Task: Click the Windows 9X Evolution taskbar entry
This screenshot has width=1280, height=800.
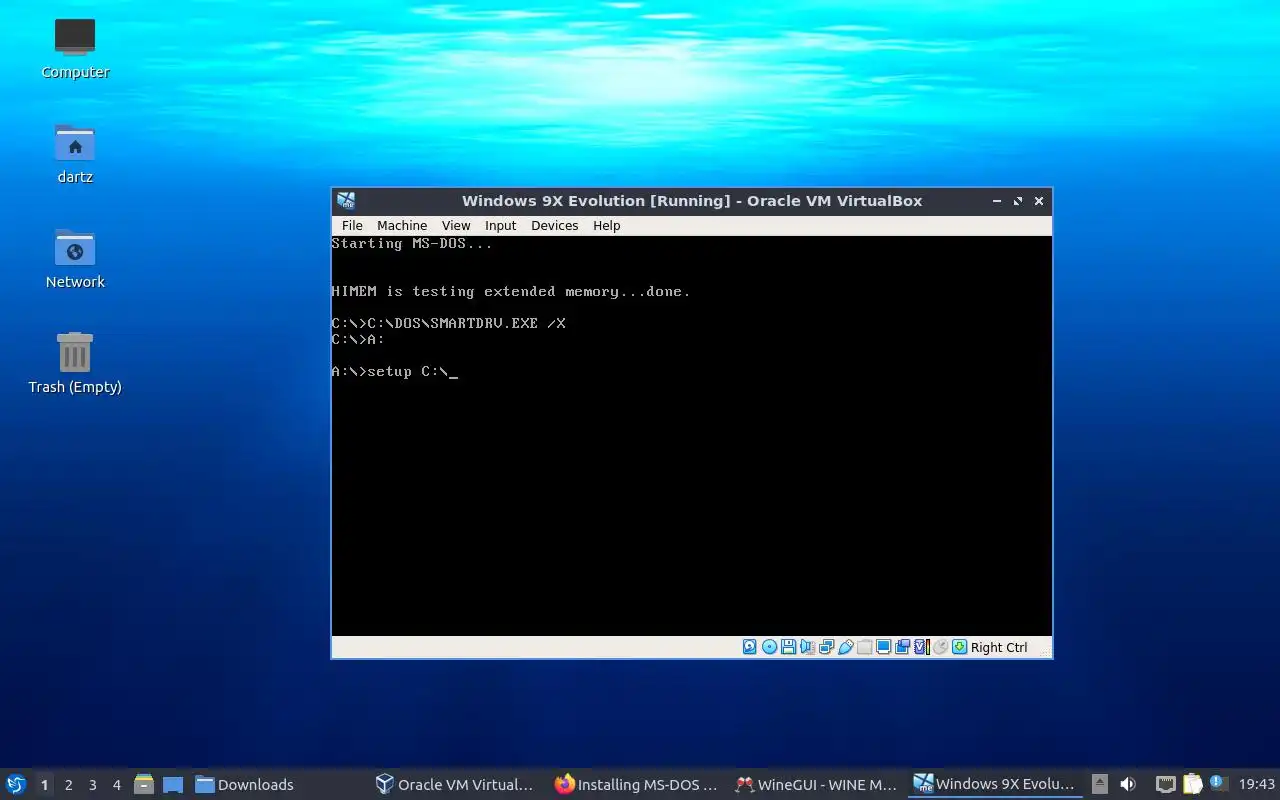Action: 995,784
